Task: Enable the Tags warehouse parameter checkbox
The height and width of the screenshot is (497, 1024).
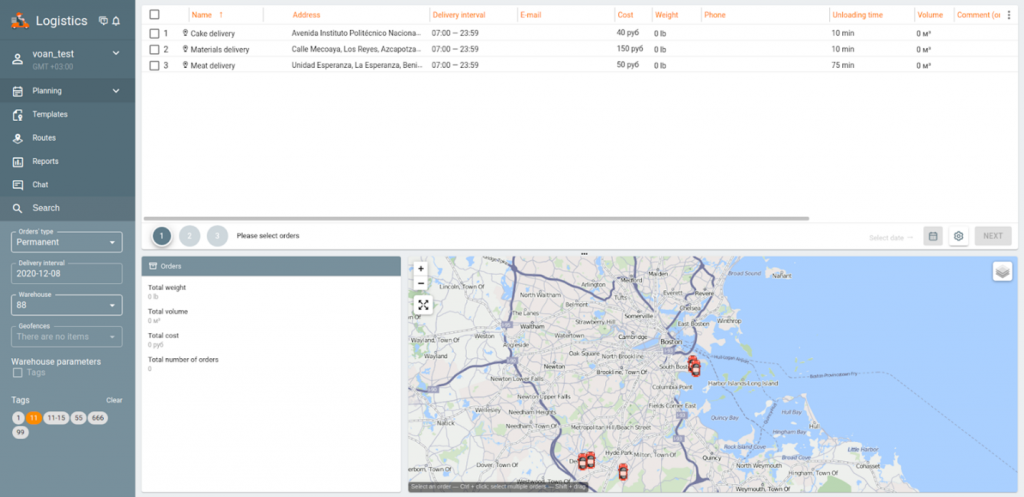Action: coord(17,373)
